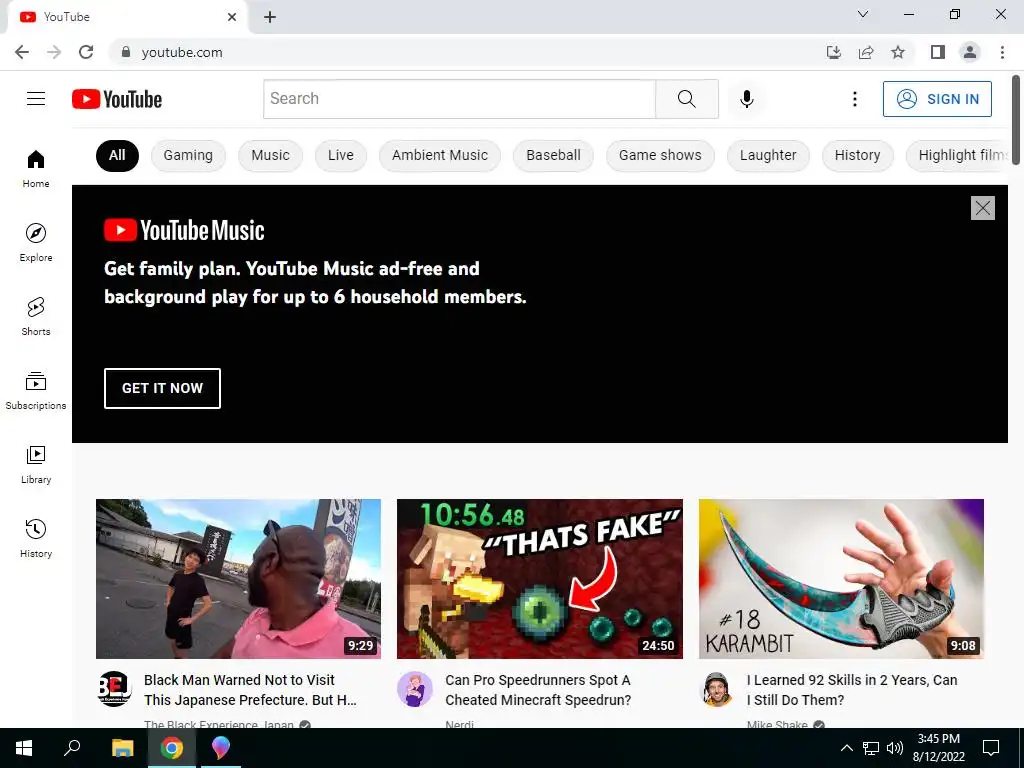Select the Ambient Music chip

coord(440,155)
